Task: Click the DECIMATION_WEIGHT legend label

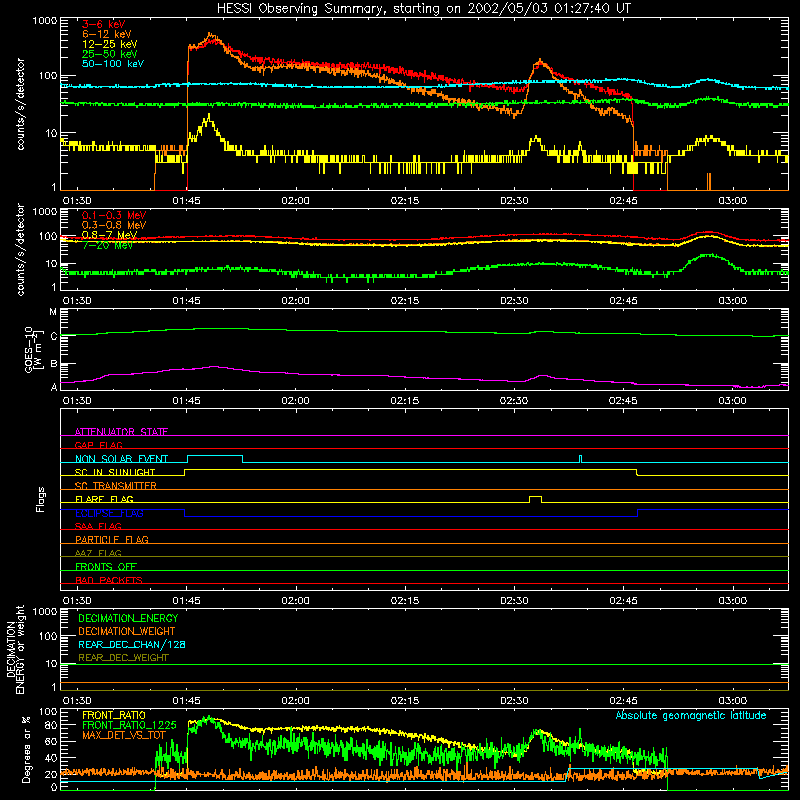Action: [127, 631]
